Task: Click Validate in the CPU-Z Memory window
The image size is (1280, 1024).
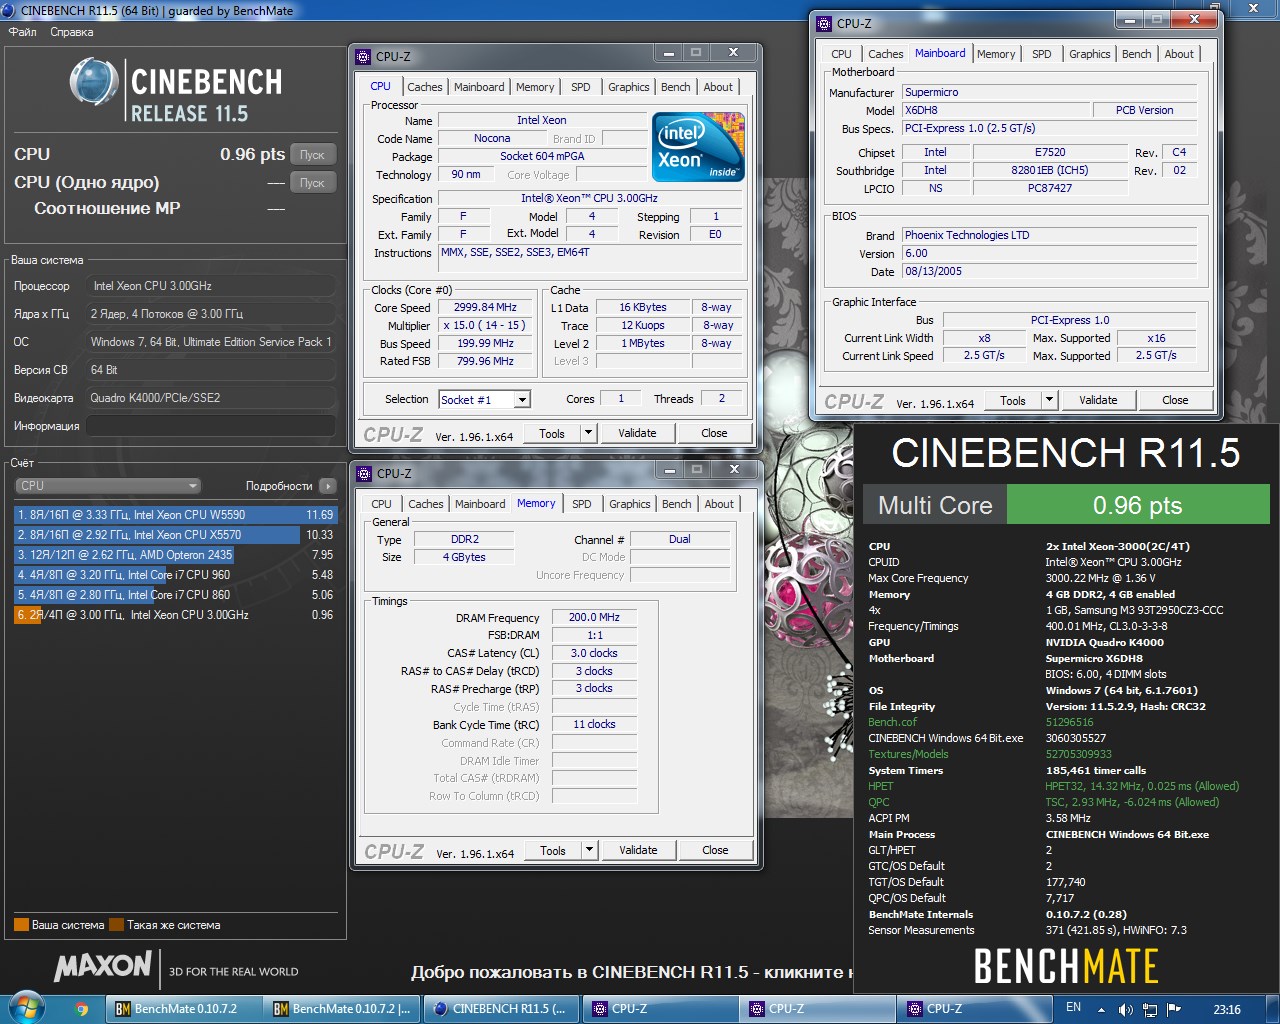Action: tap(638, 850)
